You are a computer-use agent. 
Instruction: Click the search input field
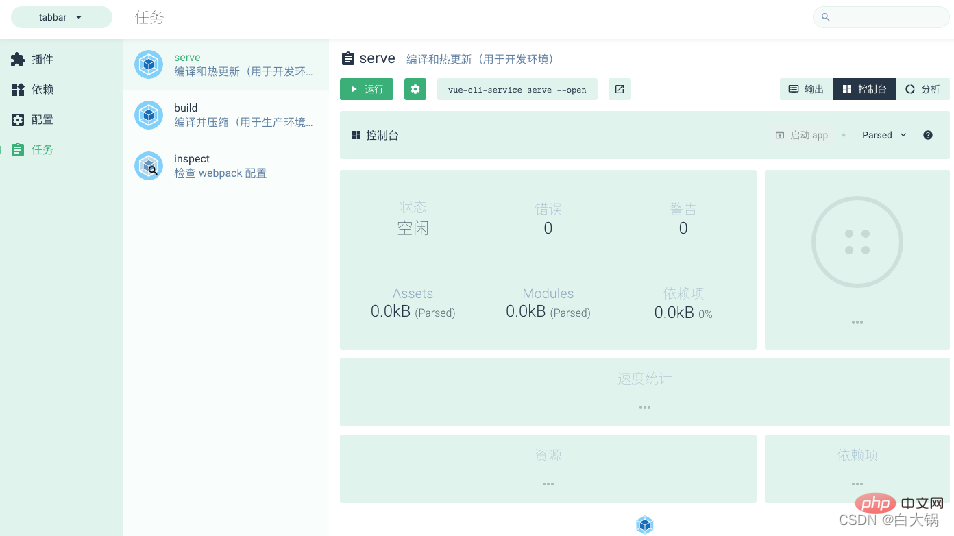point(880,17)
